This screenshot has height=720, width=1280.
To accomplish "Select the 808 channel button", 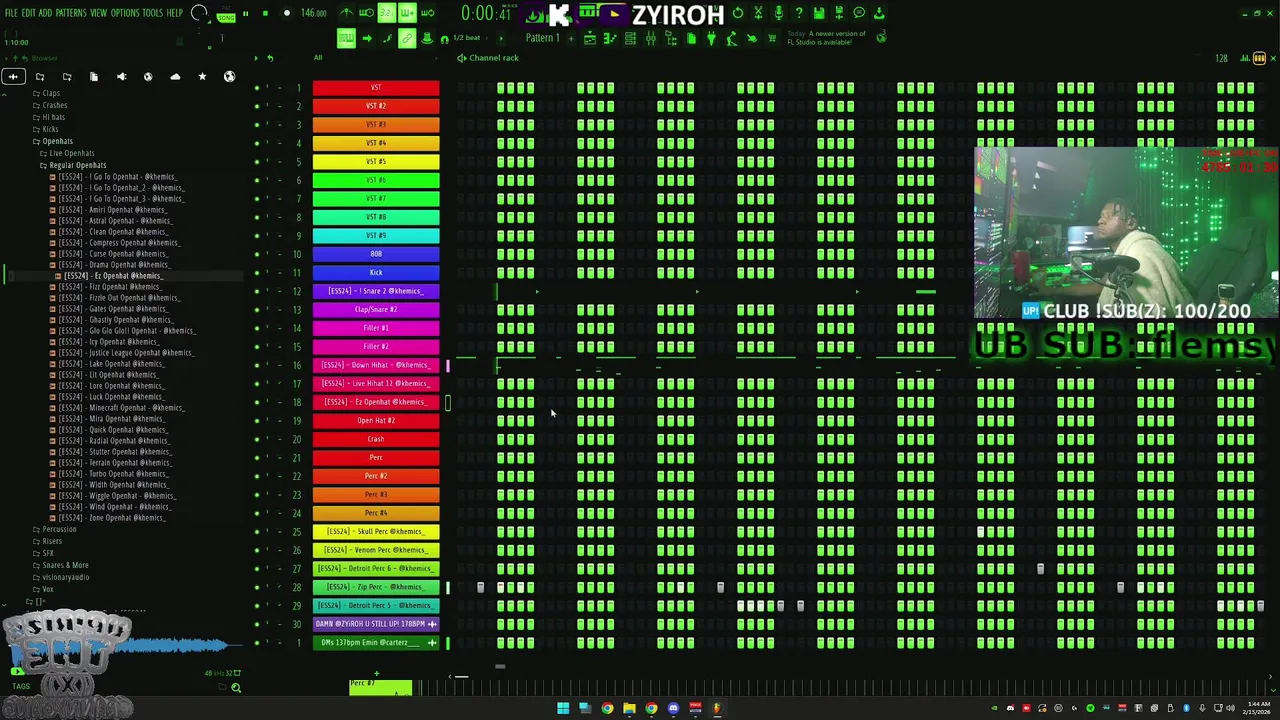I will click(376, 254).
